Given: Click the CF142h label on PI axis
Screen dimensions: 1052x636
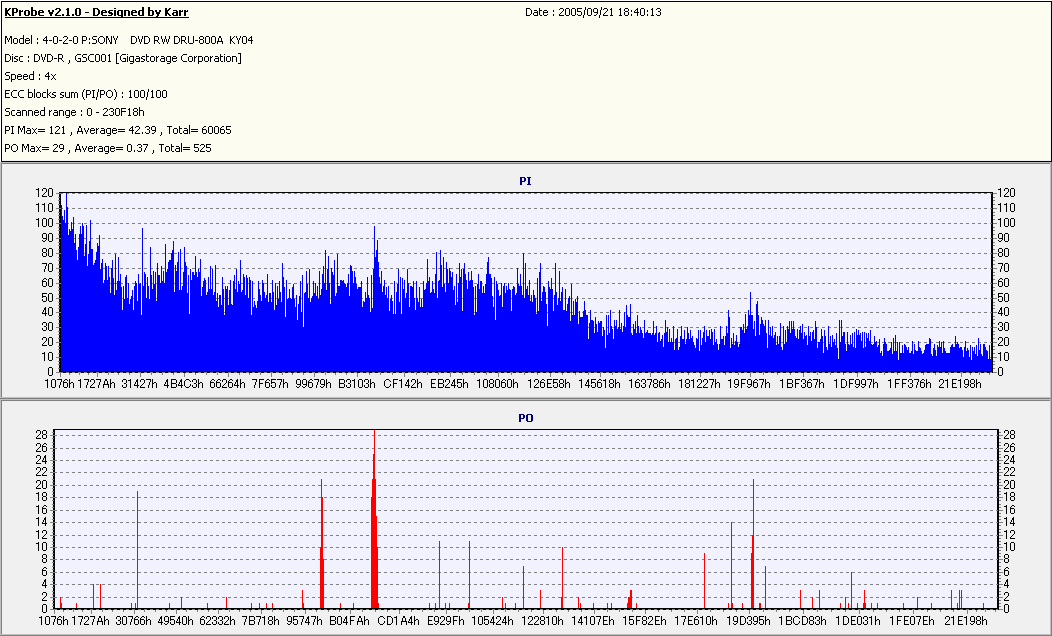Looking at the screenshot, I should click(x=403, y=384).
